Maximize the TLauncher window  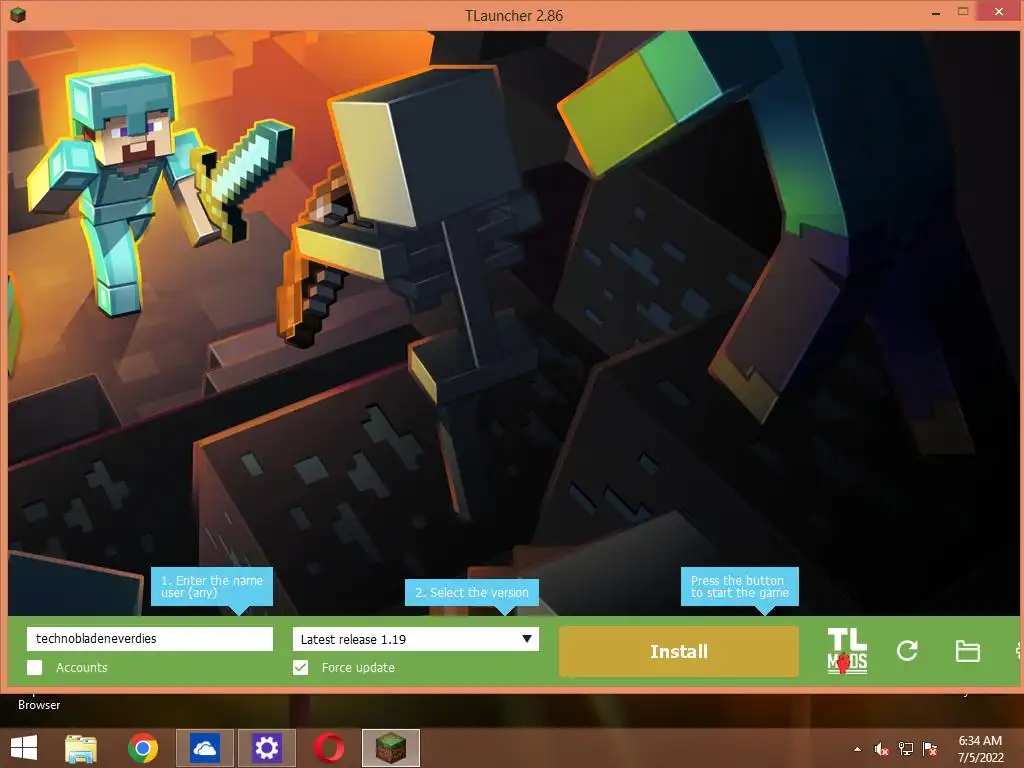[963, 11]
